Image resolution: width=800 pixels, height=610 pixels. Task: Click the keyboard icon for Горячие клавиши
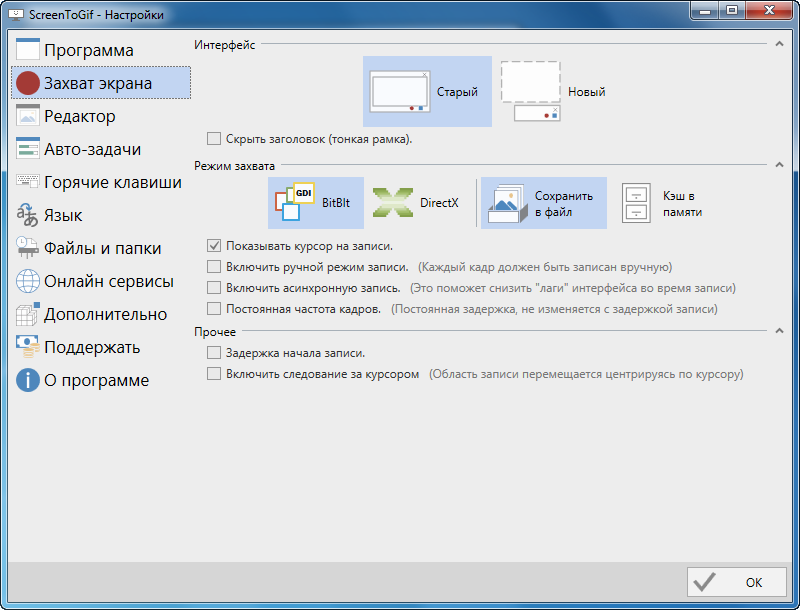pyautogui.click(x=28, y=181)
